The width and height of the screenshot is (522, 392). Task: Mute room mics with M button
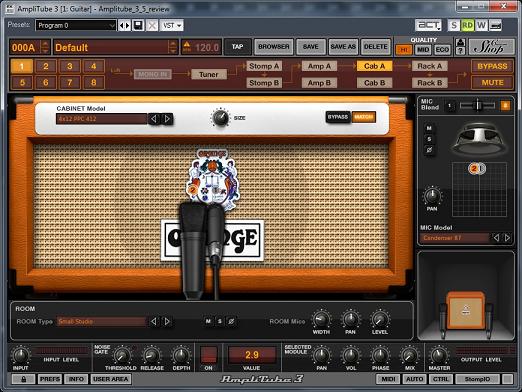pyautogui.click(x=208, y=321)
